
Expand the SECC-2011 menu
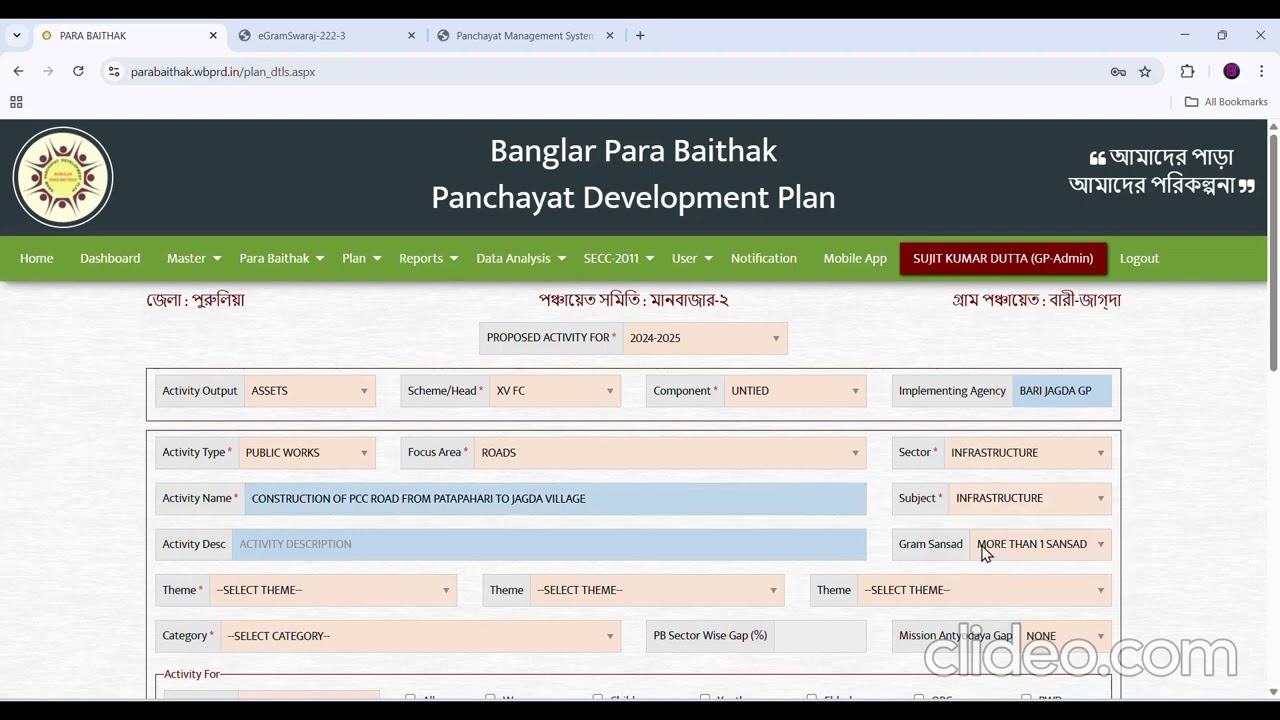[x=619, y=258]
